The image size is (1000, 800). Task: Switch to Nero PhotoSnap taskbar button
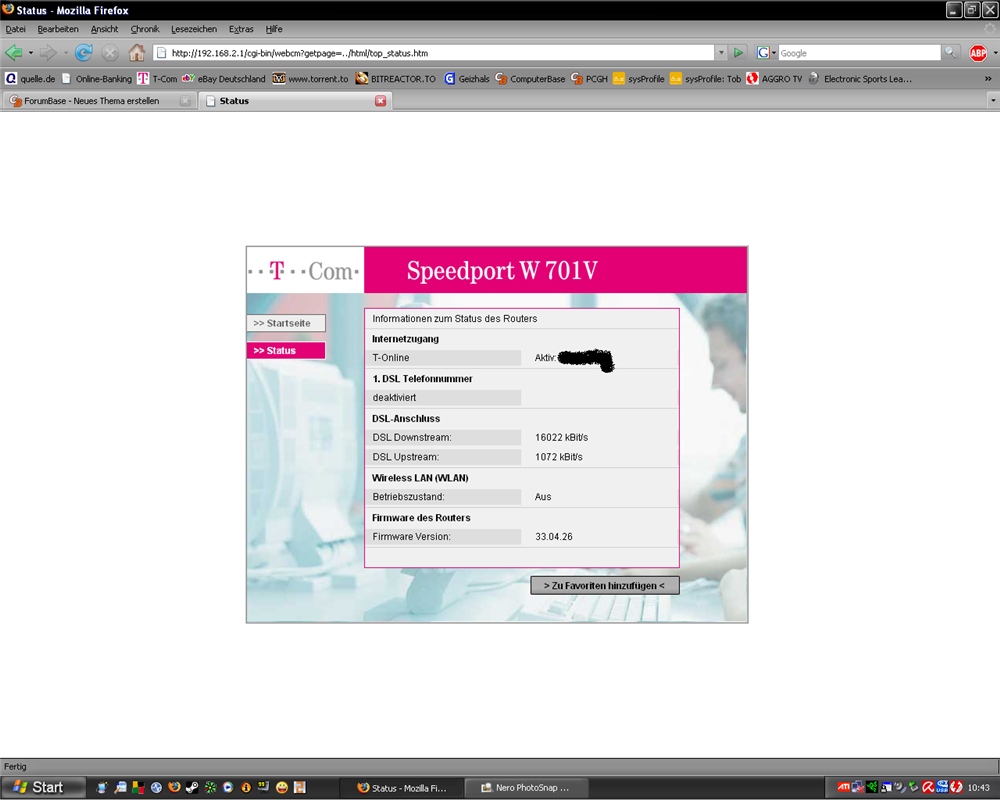pos(525,788)
